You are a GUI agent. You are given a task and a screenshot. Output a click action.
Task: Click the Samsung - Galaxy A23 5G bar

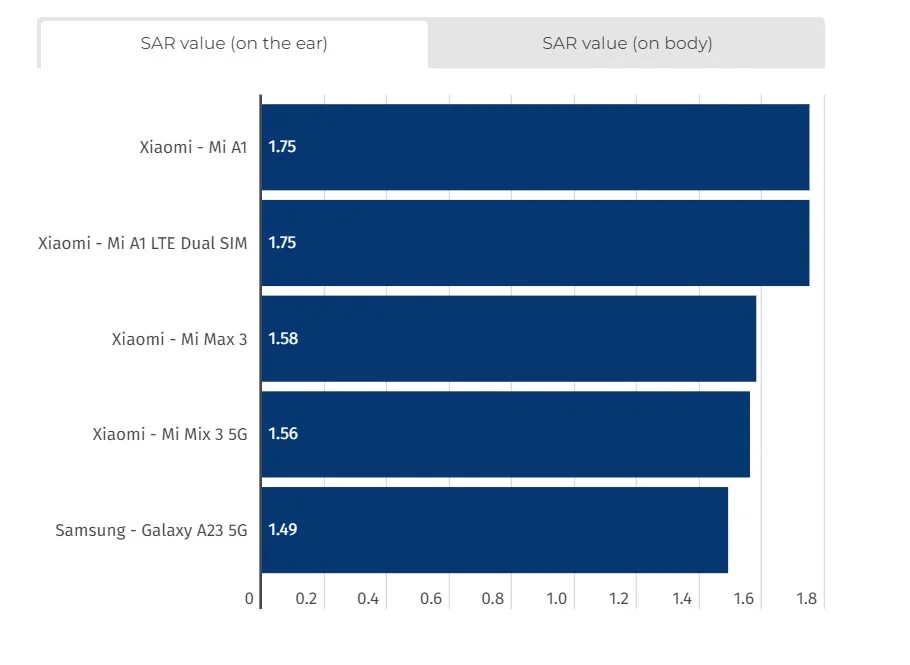click(x=494, y=530)
